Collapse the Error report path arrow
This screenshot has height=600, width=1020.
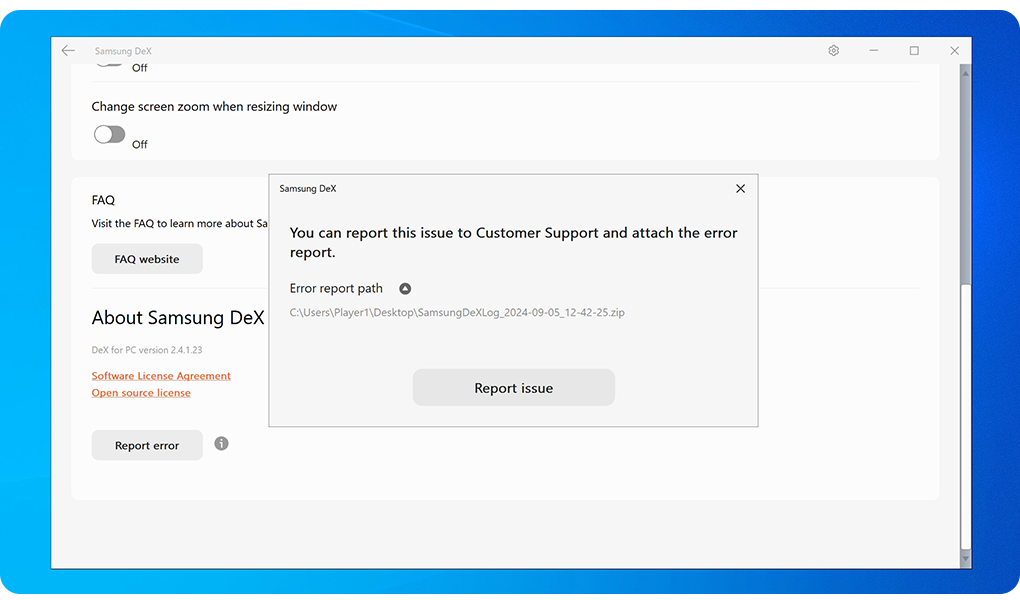405,288
